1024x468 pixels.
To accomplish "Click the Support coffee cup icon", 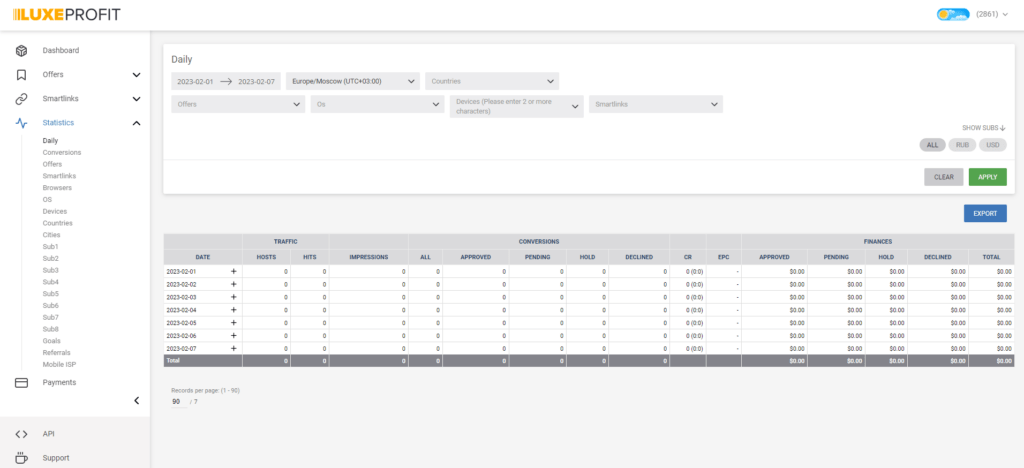I will click(x=21, y=458).
